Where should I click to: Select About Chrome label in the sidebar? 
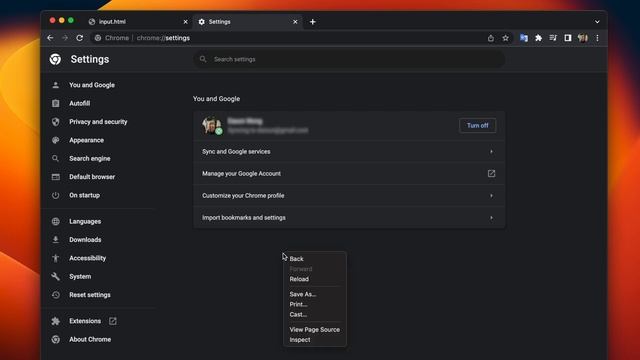coord(90,339)
